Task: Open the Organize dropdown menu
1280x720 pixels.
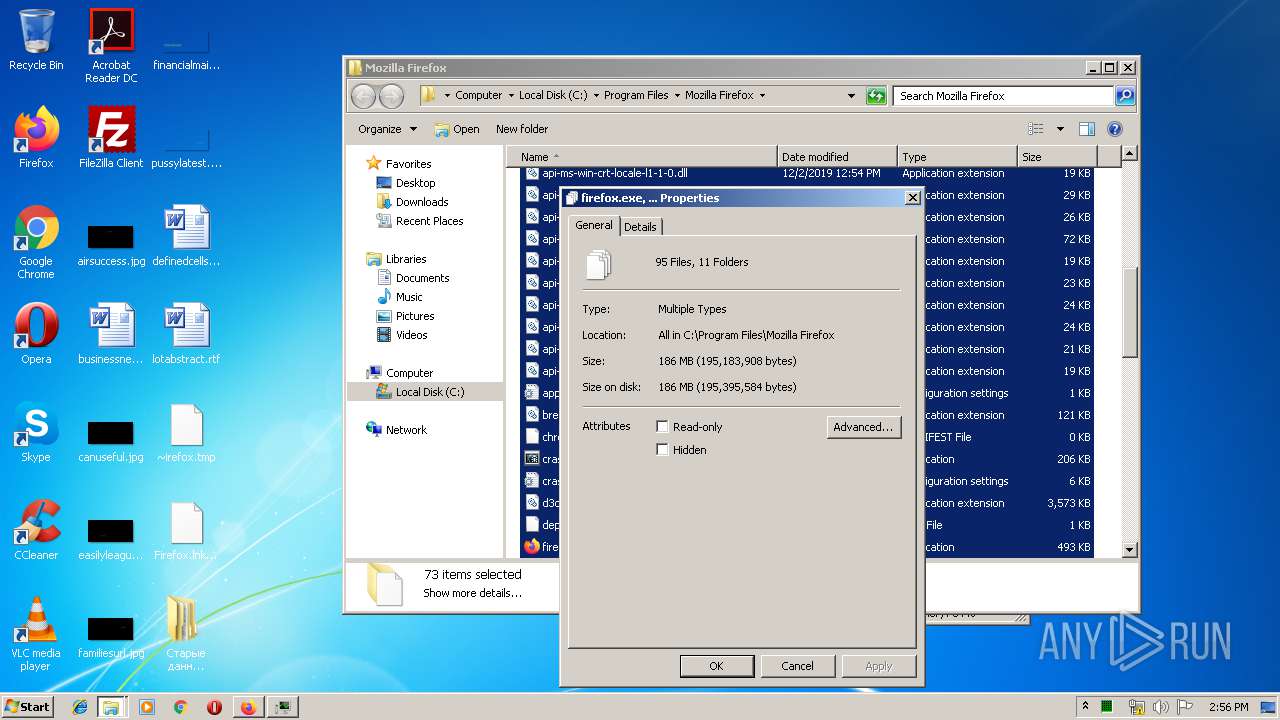Action: [x=388, y=129]
